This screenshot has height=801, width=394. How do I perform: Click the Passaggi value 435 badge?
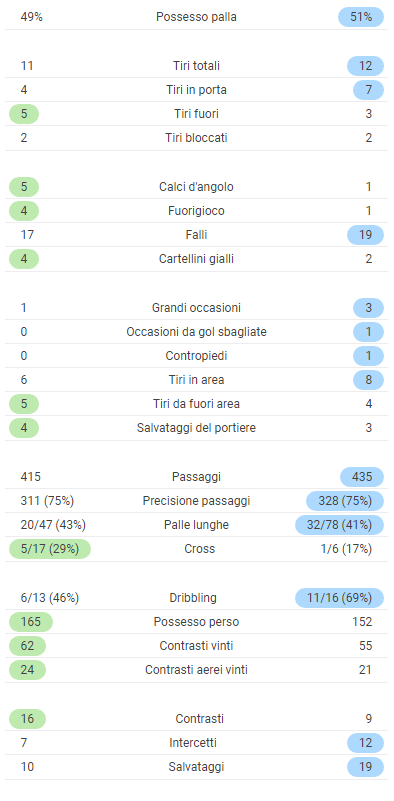[362, 477]
